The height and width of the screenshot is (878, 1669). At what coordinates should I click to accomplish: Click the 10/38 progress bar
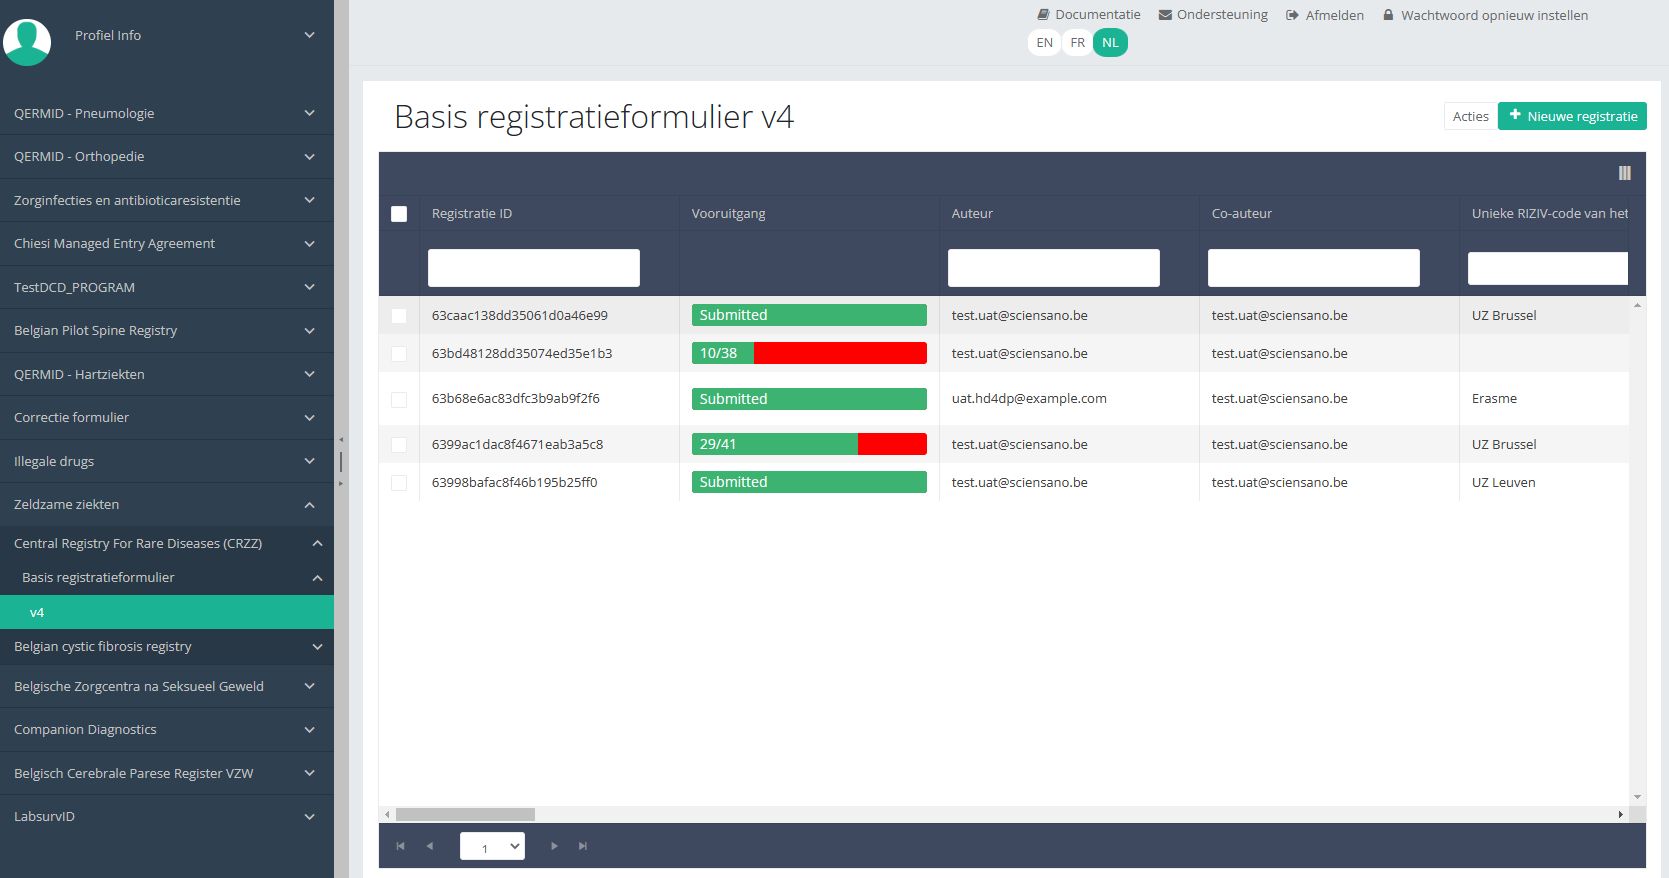(x=809, y=353)
